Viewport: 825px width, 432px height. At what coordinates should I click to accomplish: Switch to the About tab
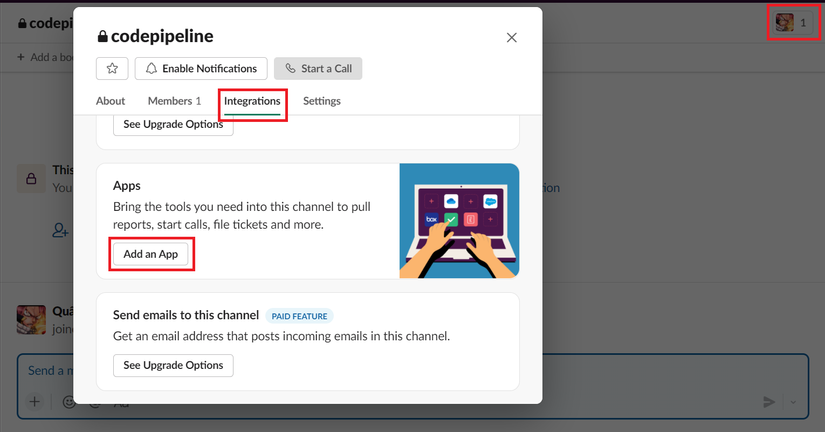pos(110,101)
